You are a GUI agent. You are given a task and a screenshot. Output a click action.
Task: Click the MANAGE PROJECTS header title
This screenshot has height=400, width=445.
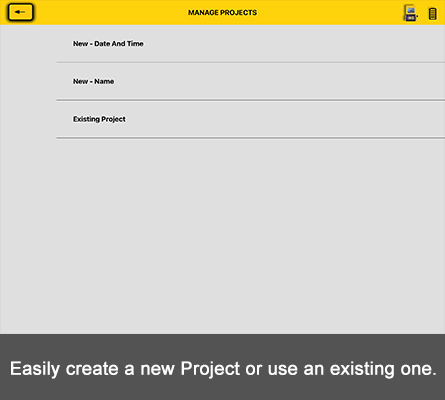point(222,13)
